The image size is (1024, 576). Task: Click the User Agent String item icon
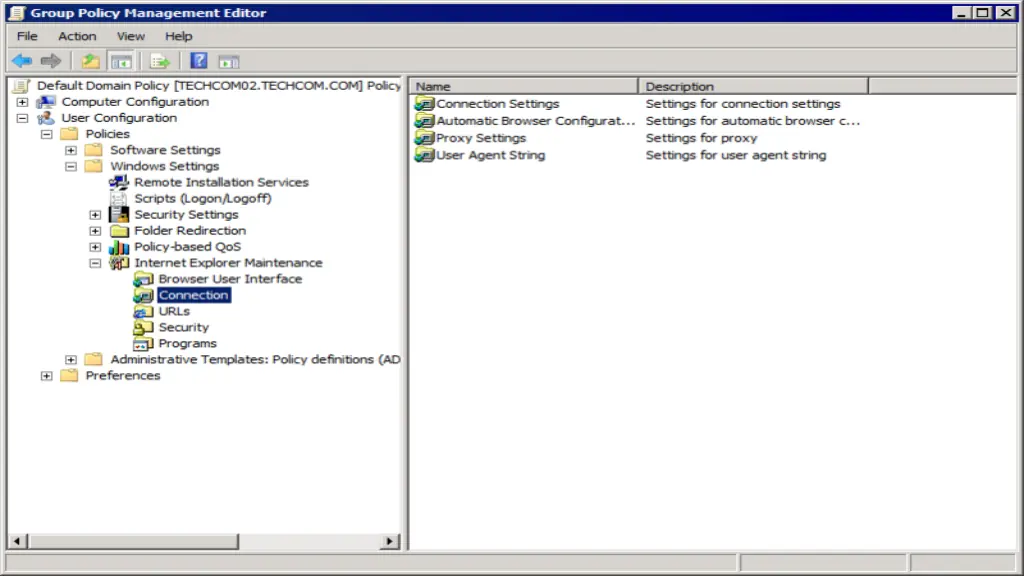(x=424, y=155)
